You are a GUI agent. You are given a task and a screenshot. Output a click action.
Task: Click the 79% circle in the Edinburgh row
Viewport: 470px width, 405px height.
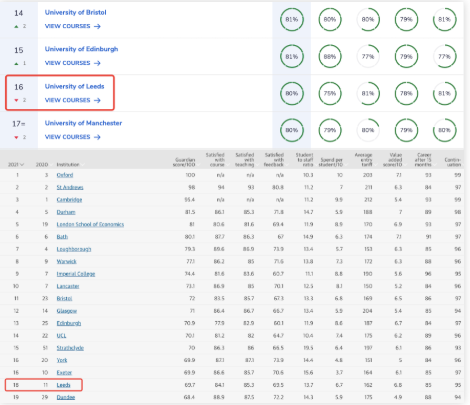pyautogui.click(x=406, y=56)
